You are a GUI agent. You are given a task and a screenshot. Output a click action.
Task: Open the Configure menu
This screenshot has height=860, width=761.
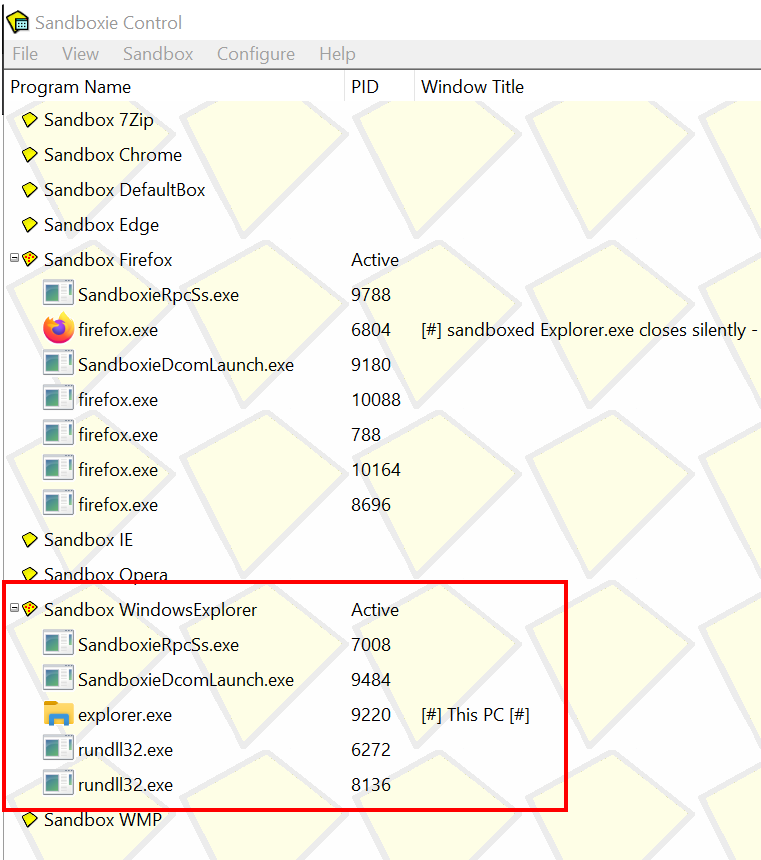[256, 54]
